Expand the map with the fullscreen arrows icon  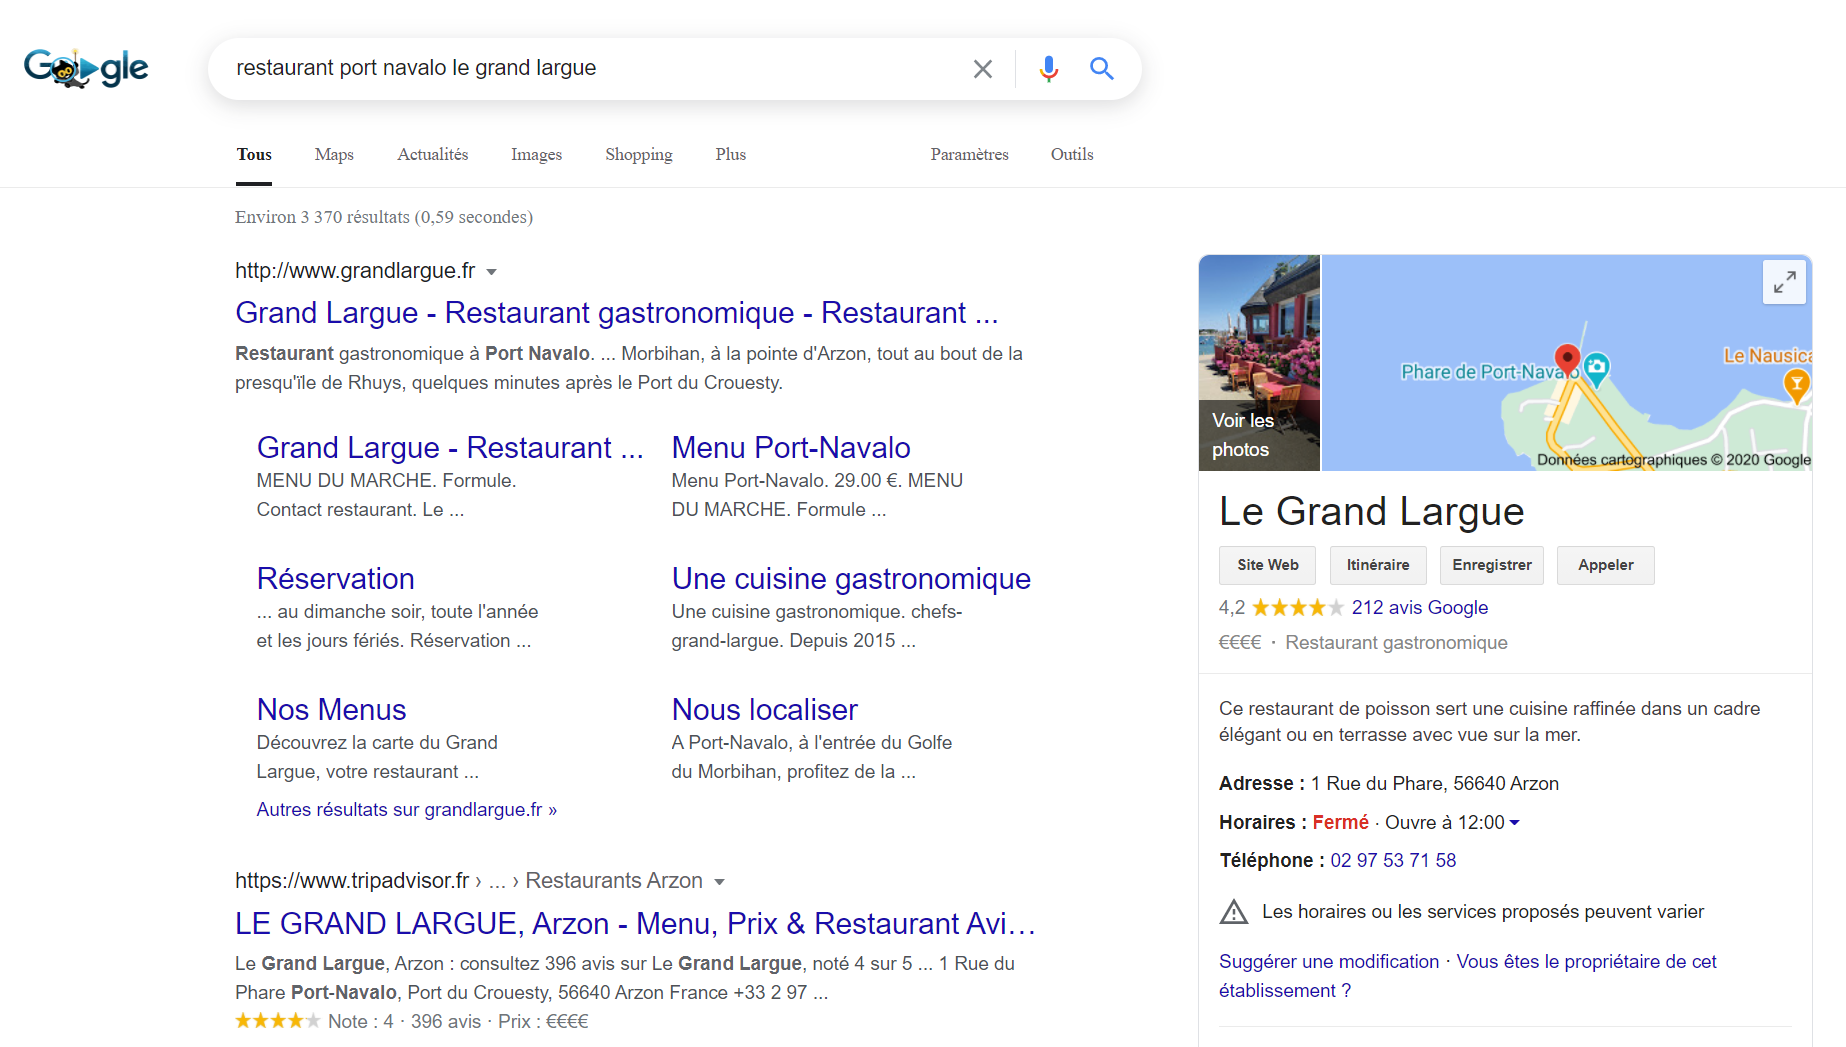tap(1785, 283)
